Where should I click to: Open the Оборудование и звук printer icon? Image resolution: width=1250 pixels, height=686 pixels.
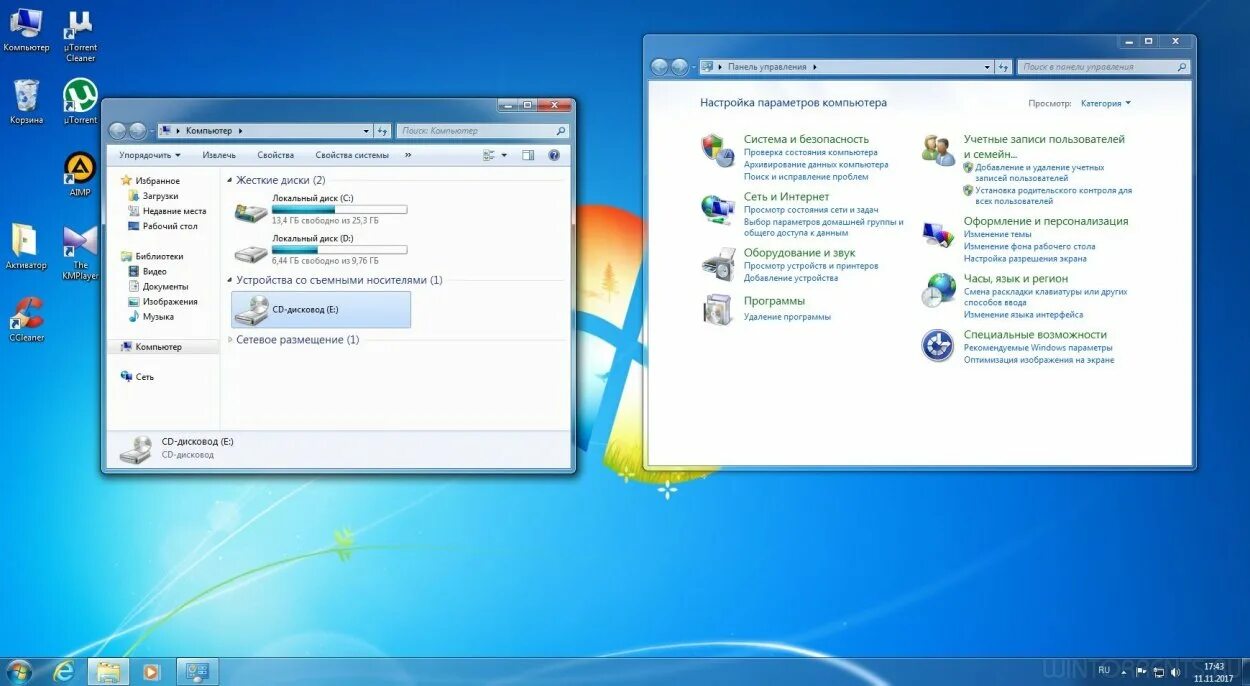[718, 264]
